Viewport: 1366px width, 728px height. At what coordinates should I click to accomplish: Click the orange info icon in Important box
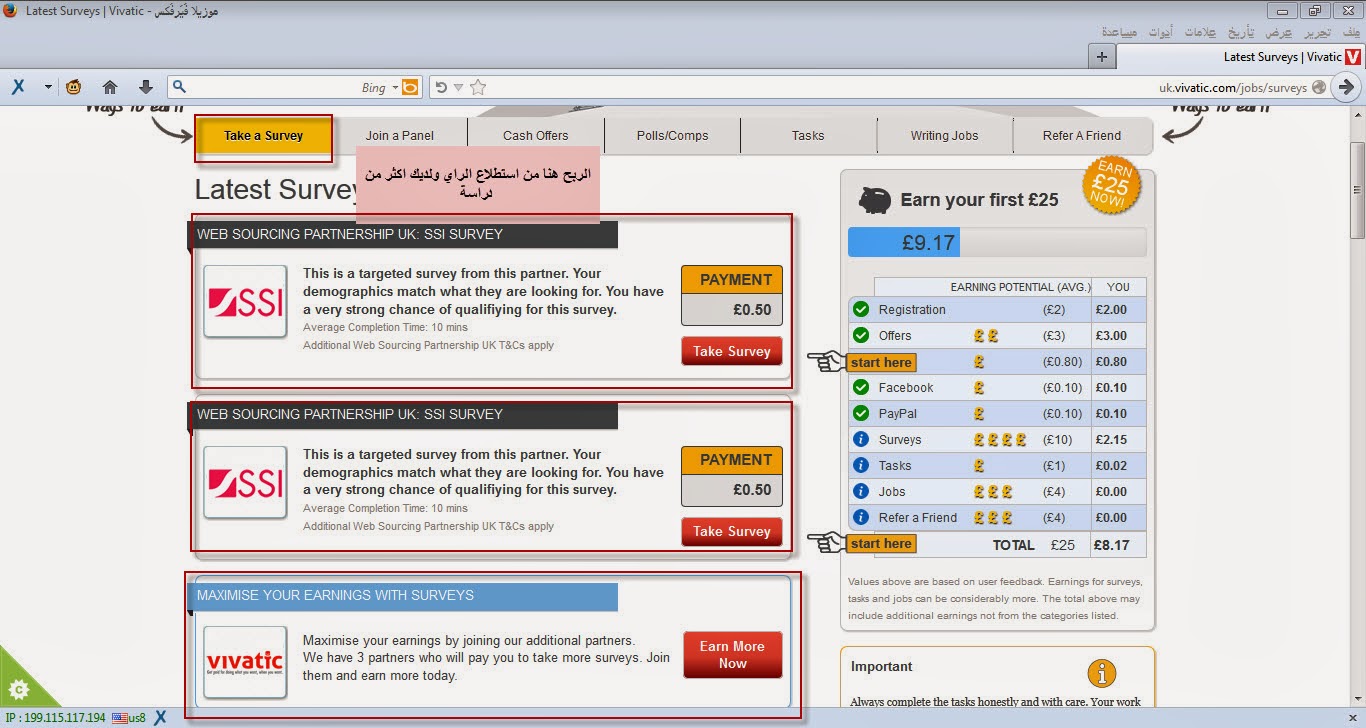tap(1101, 673)
